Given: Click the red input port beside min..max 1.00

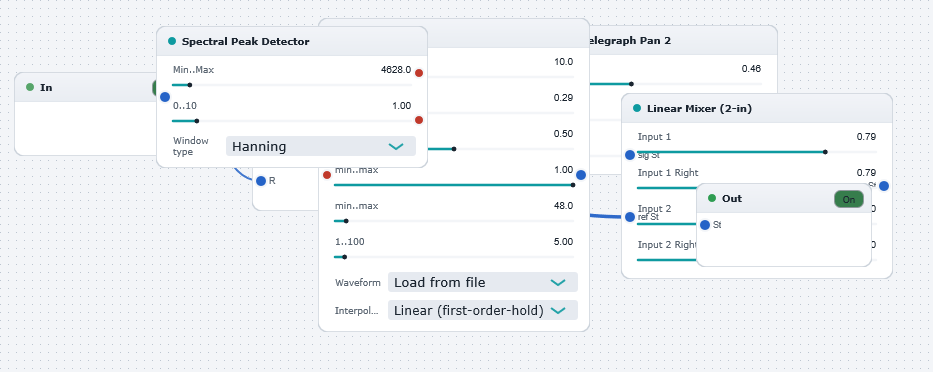Looking at the screenshot, I should tap(327, 175).
